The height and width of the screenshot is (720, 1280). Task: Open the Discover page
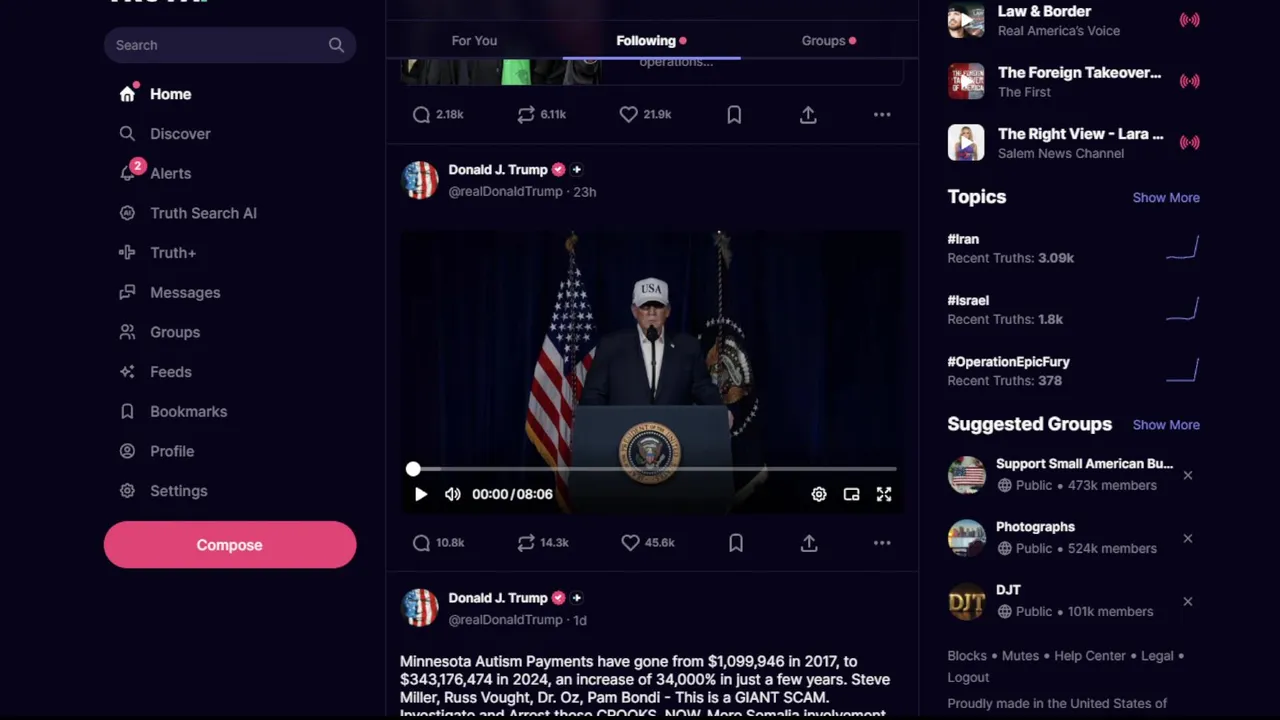165,133
